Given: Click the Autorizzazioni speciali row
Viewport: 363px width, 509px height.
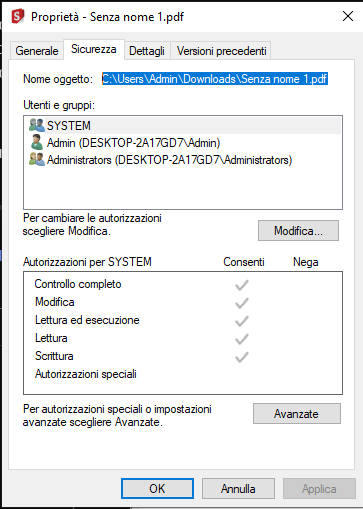Looking at the screenshot, I should pyautogui.click(x=183, y=374).
